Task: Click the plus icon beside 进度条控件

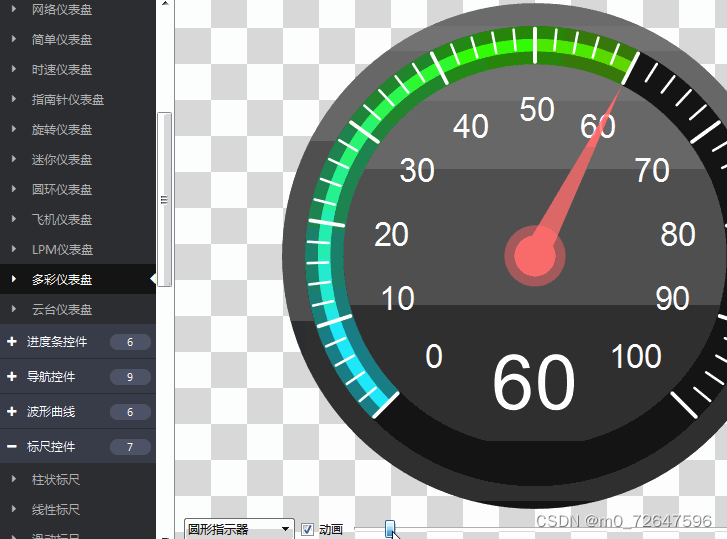Action: 12,342
